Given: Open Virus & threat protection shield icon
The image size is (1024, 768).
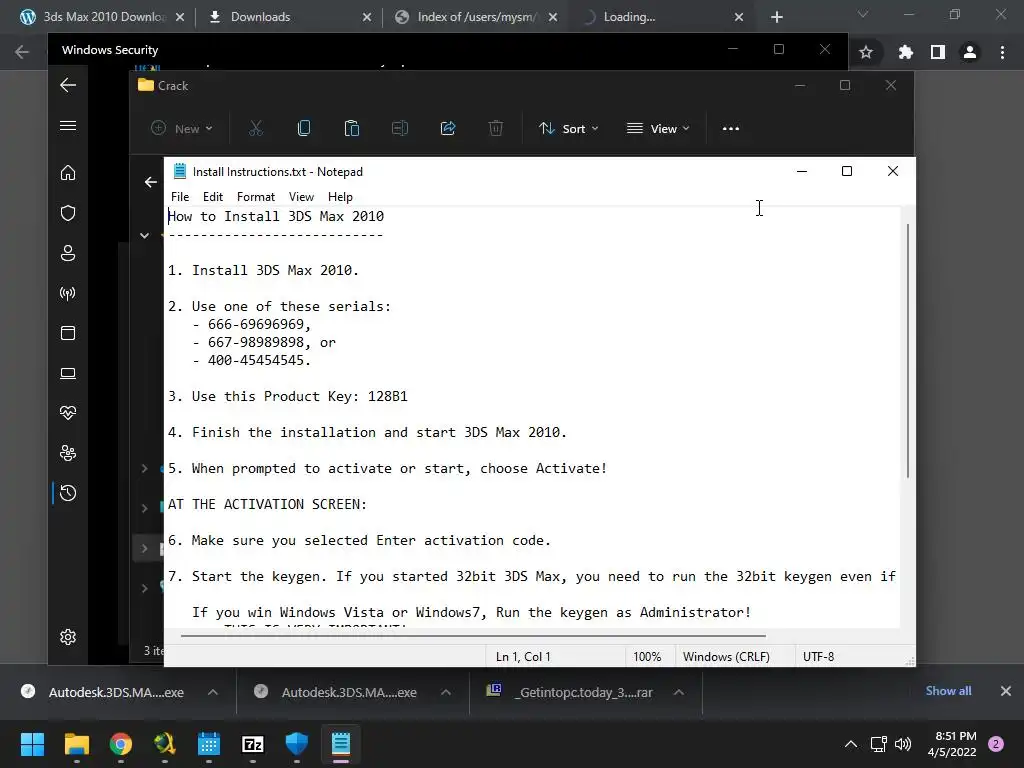Looking at the screenshot, I should click(68, 213).
